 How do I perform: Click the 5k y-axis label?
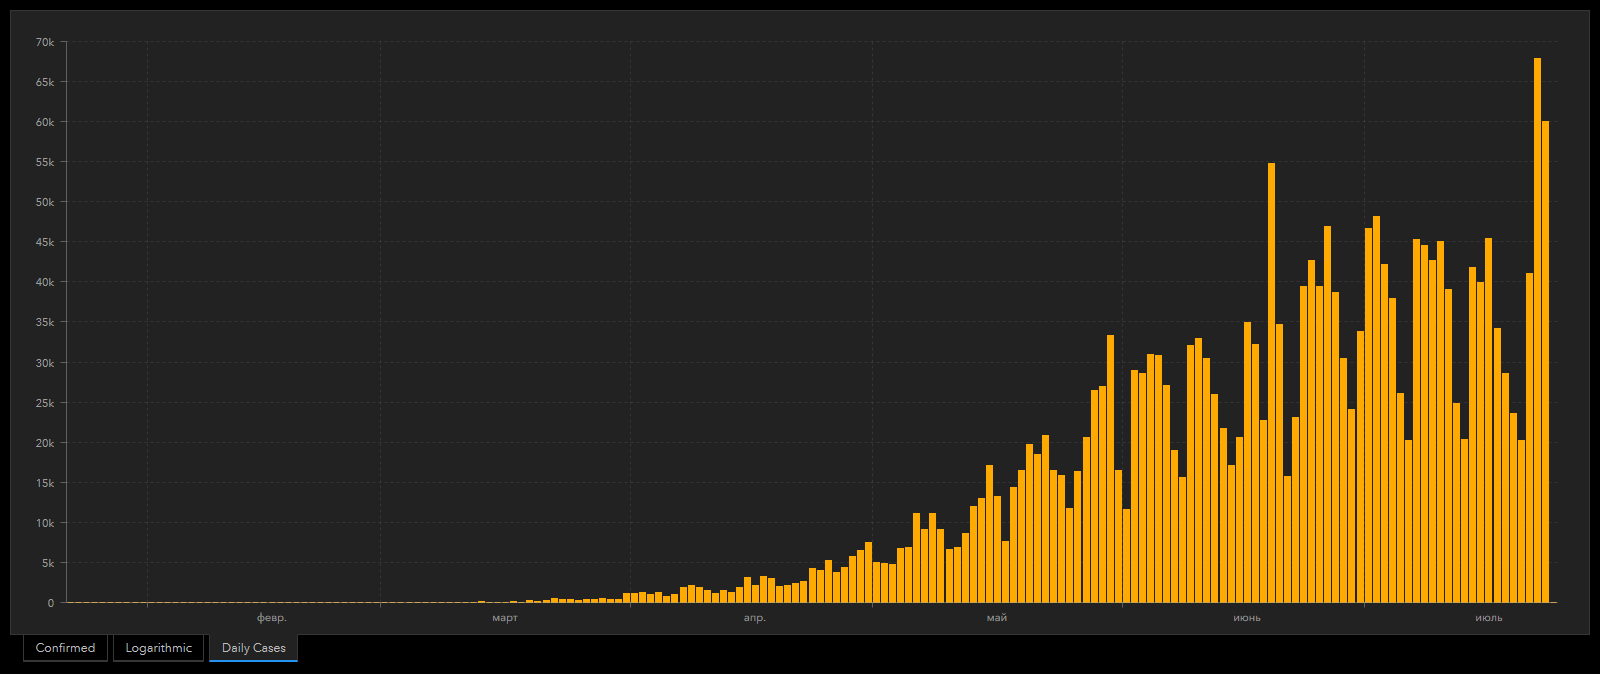48,563
